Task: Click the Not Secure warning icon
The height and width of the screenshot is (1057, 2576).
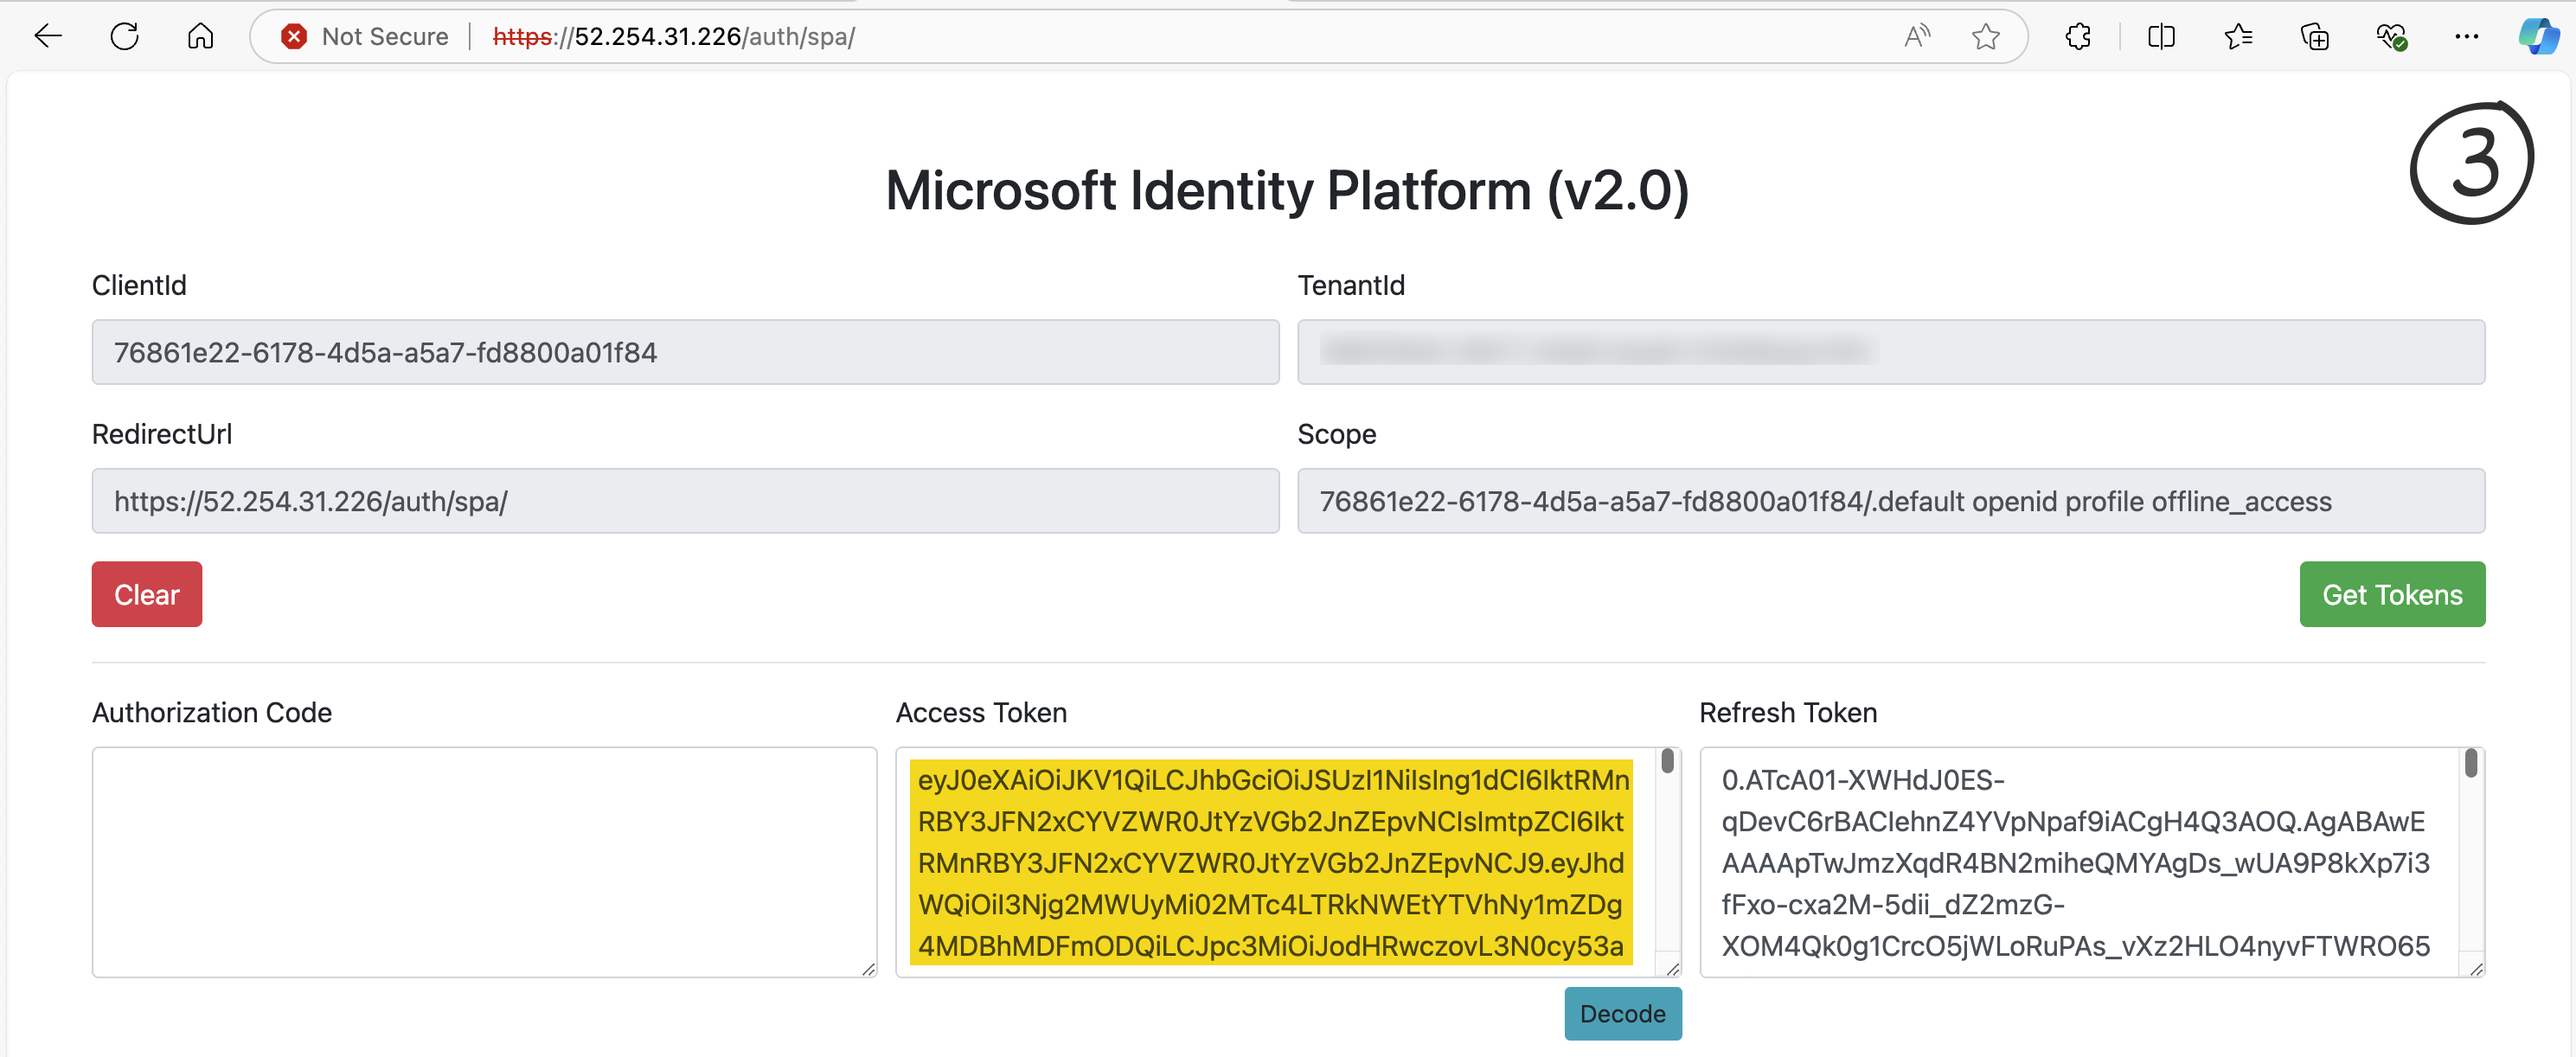Action: pyautogui.click(x=294, y=37)
